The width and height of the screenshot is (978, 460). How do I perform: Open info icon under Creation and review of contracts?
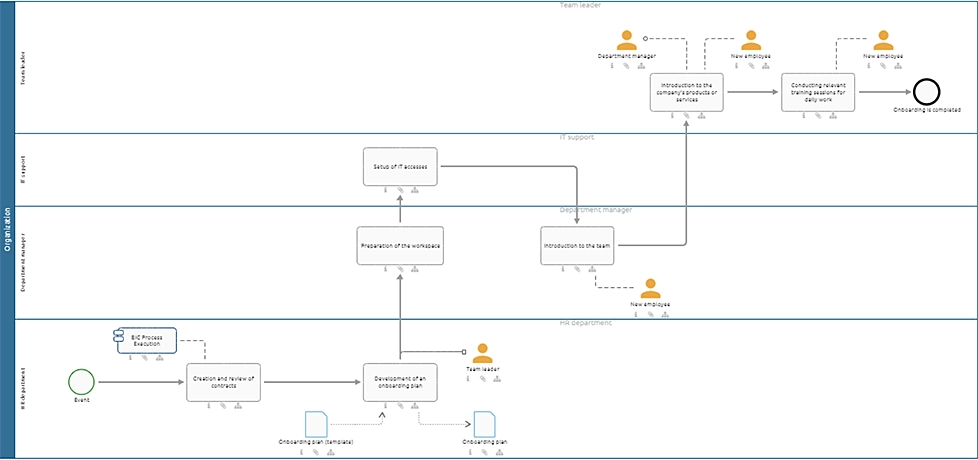pos(208,406)
